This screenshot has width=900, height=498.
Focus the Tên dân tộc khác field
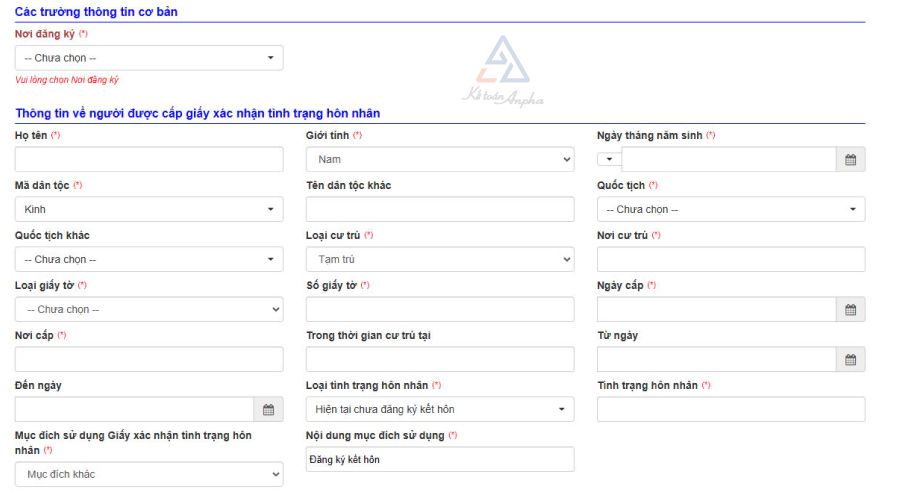(440, 210)
